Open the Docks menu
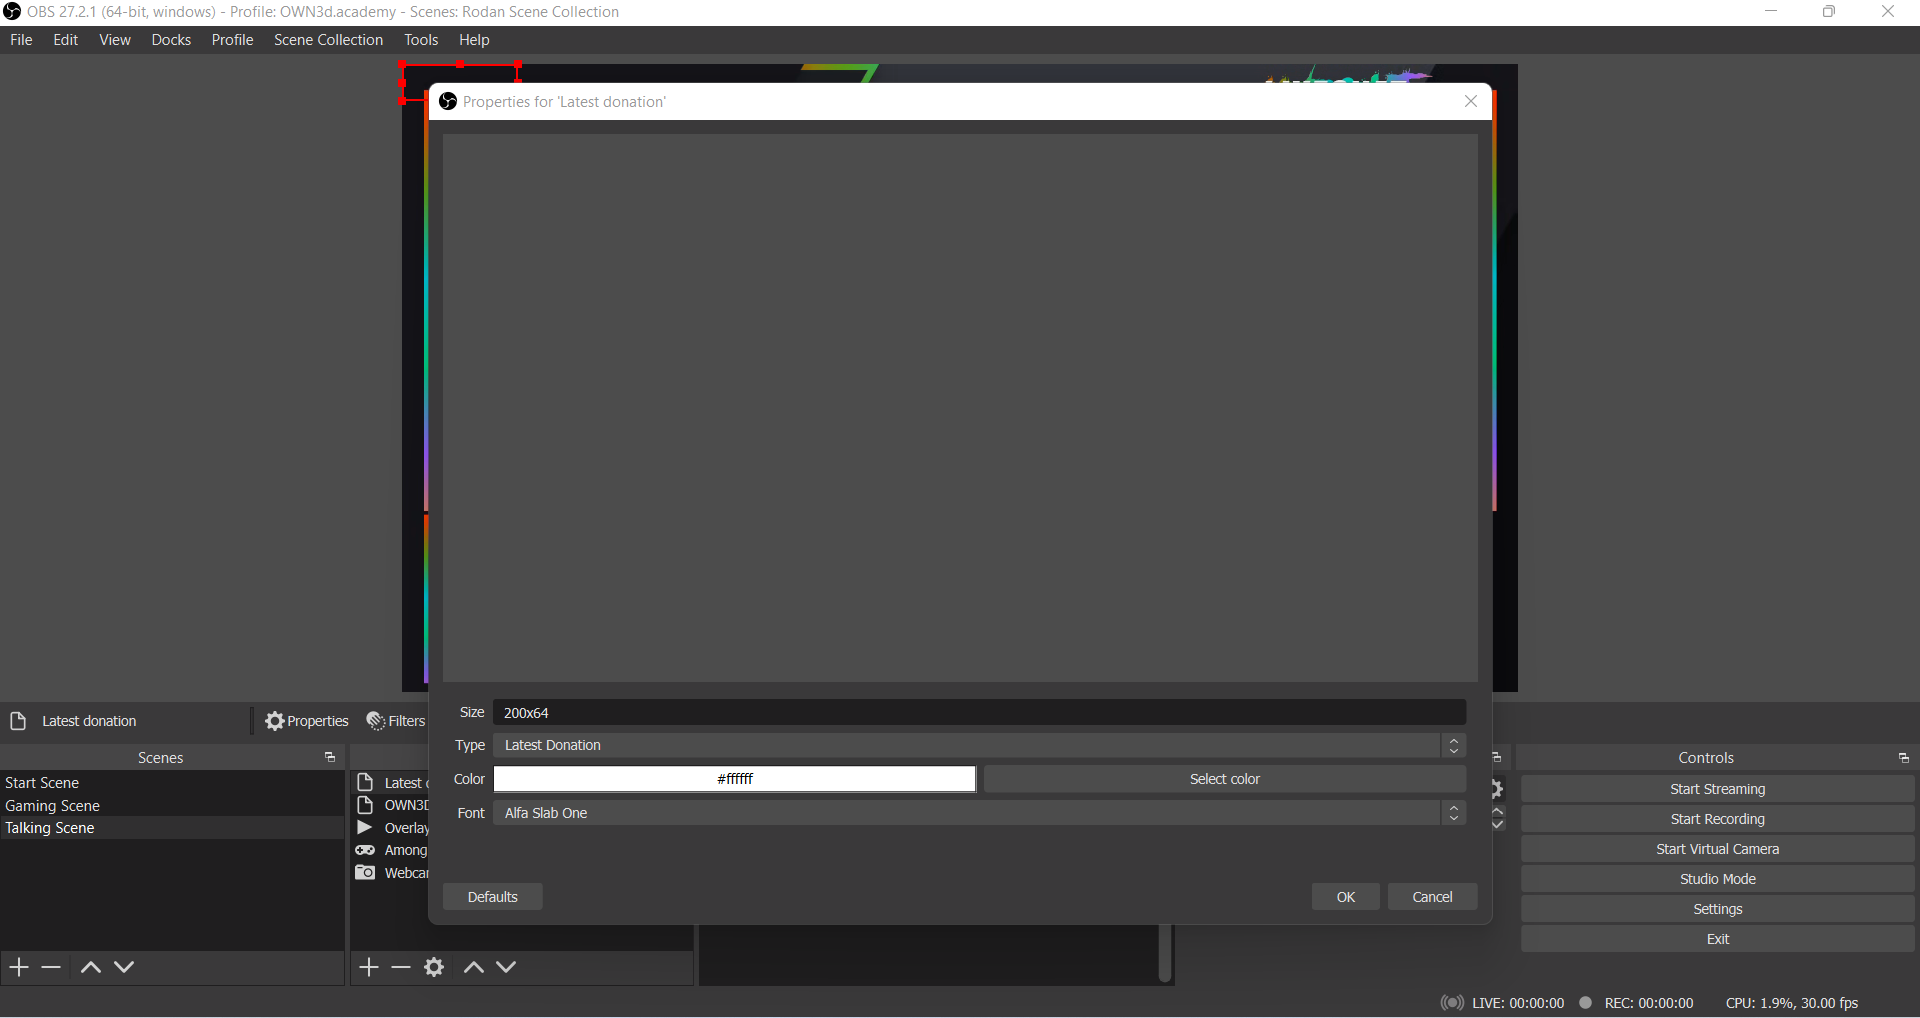 tap(171, 40)
